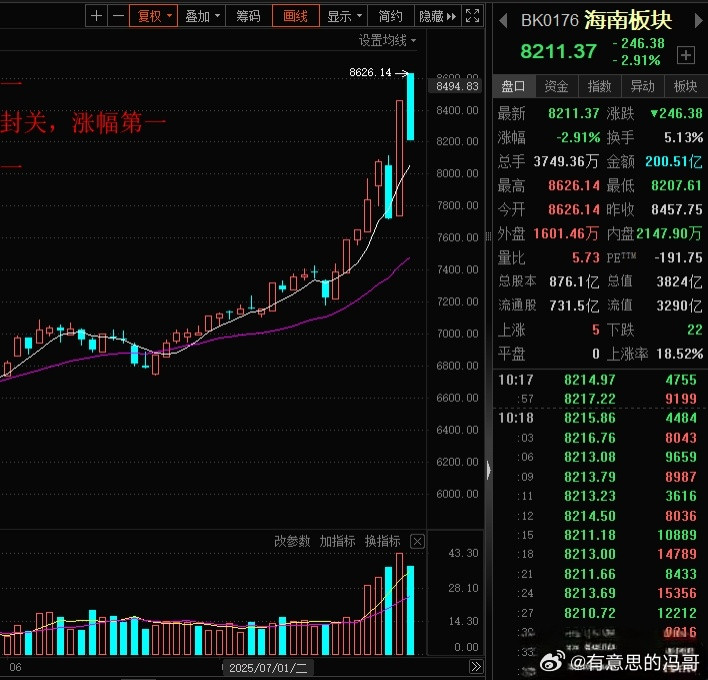Click the 筹码 toolbar button
The width and height of the screenshot is (708, 680).
pyautogui.click(x=248, y=16)
